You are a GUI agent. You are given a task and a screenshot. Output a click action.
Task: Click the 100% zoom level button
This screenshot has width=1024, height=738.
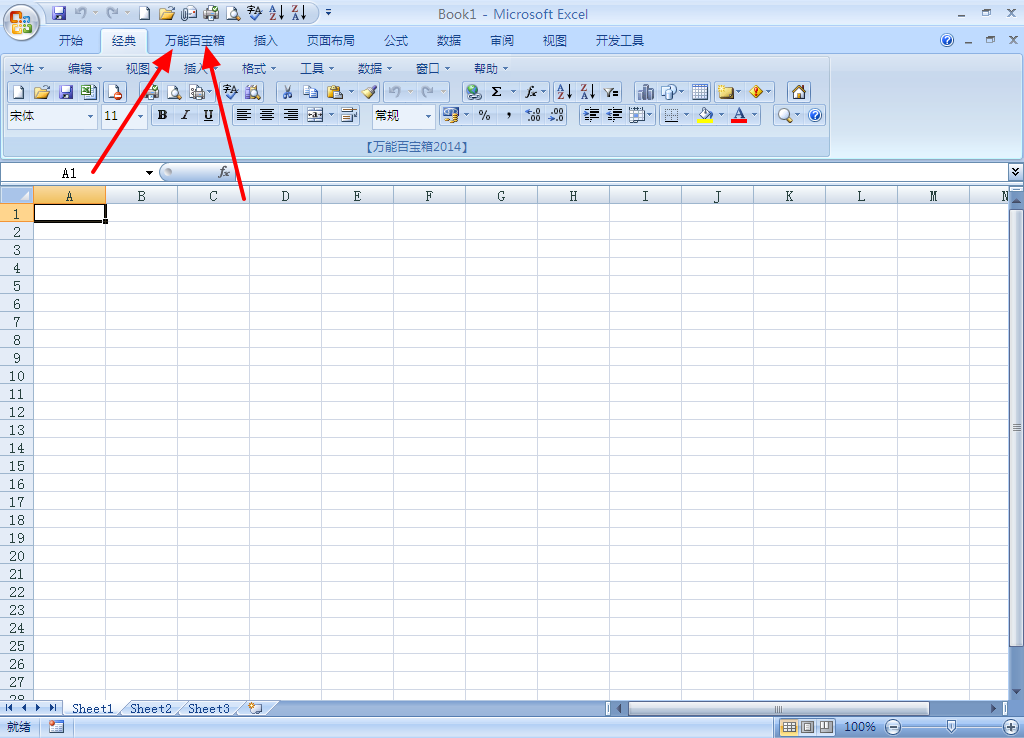(859, 727)
